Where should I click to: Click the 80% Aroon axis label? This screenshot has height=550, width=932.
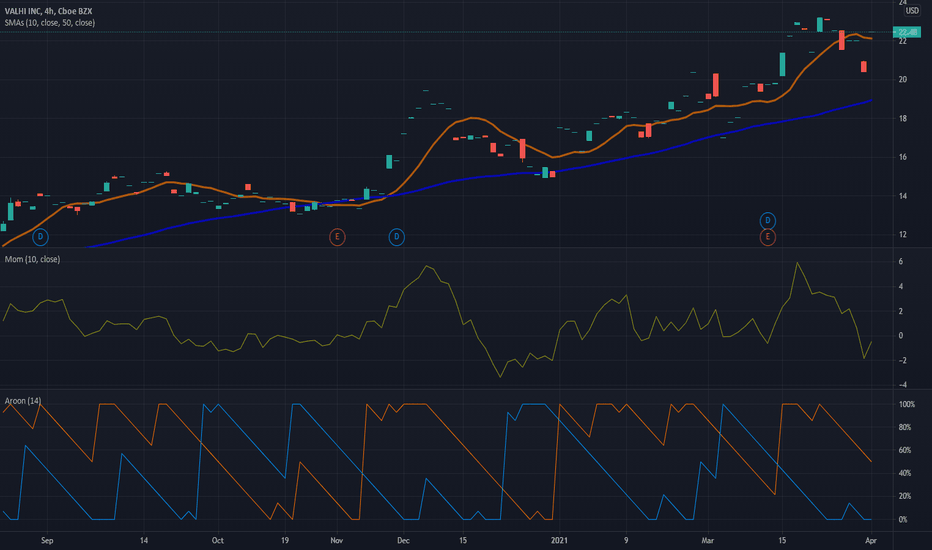pyautogui.click(x=905, y=428)
